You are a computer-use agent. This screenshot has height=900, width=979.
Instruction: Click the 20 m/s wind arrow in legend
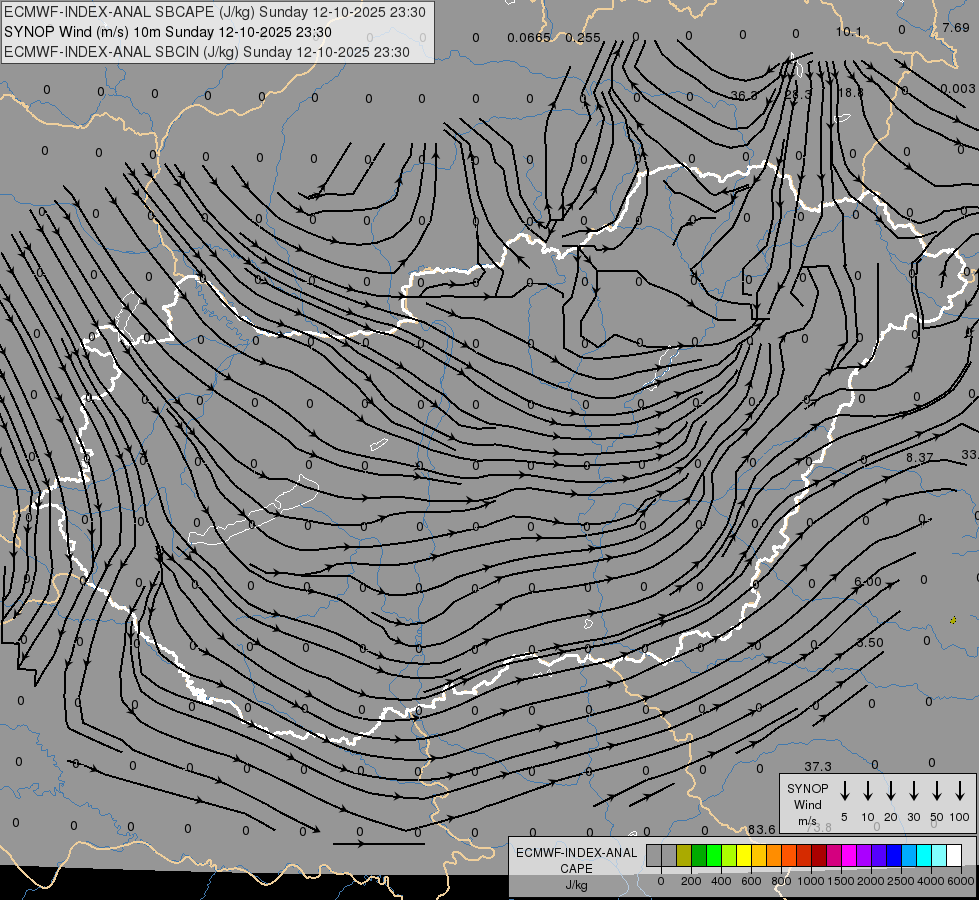(890, 791)
